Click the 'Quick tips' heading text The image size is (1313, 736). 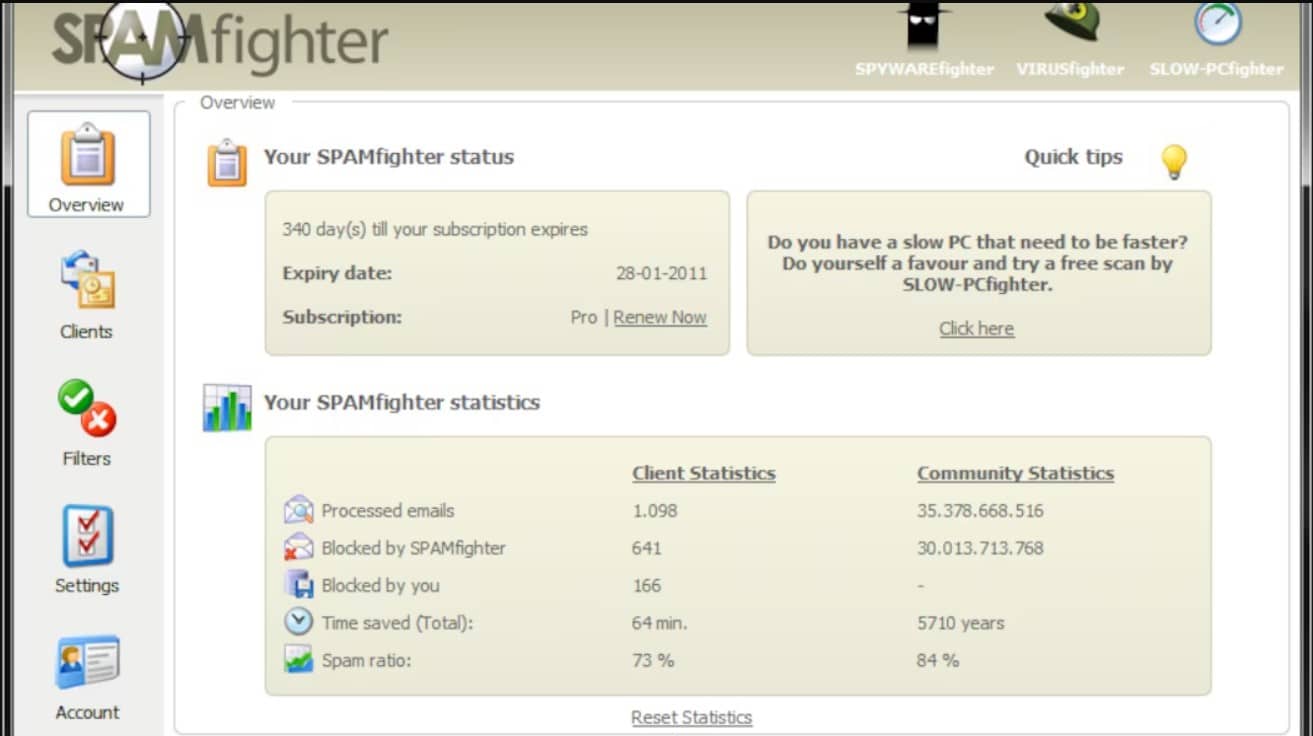1073,157
